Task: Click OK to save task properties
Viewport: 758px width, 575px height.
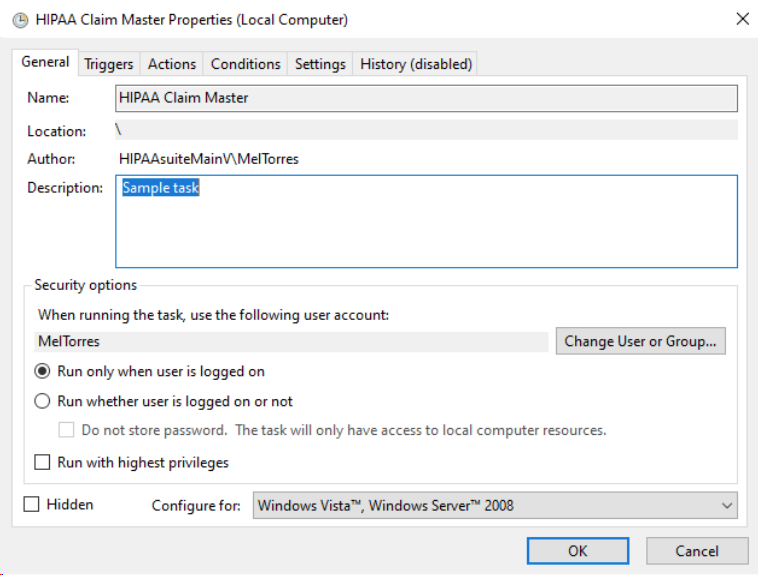Action: 578,551
